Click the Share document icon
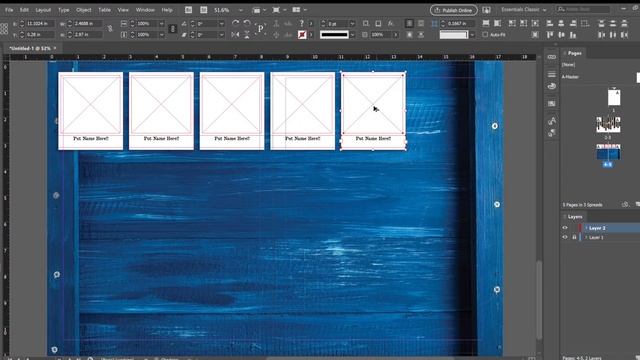The image size is (640, 360). pos(487,10)
